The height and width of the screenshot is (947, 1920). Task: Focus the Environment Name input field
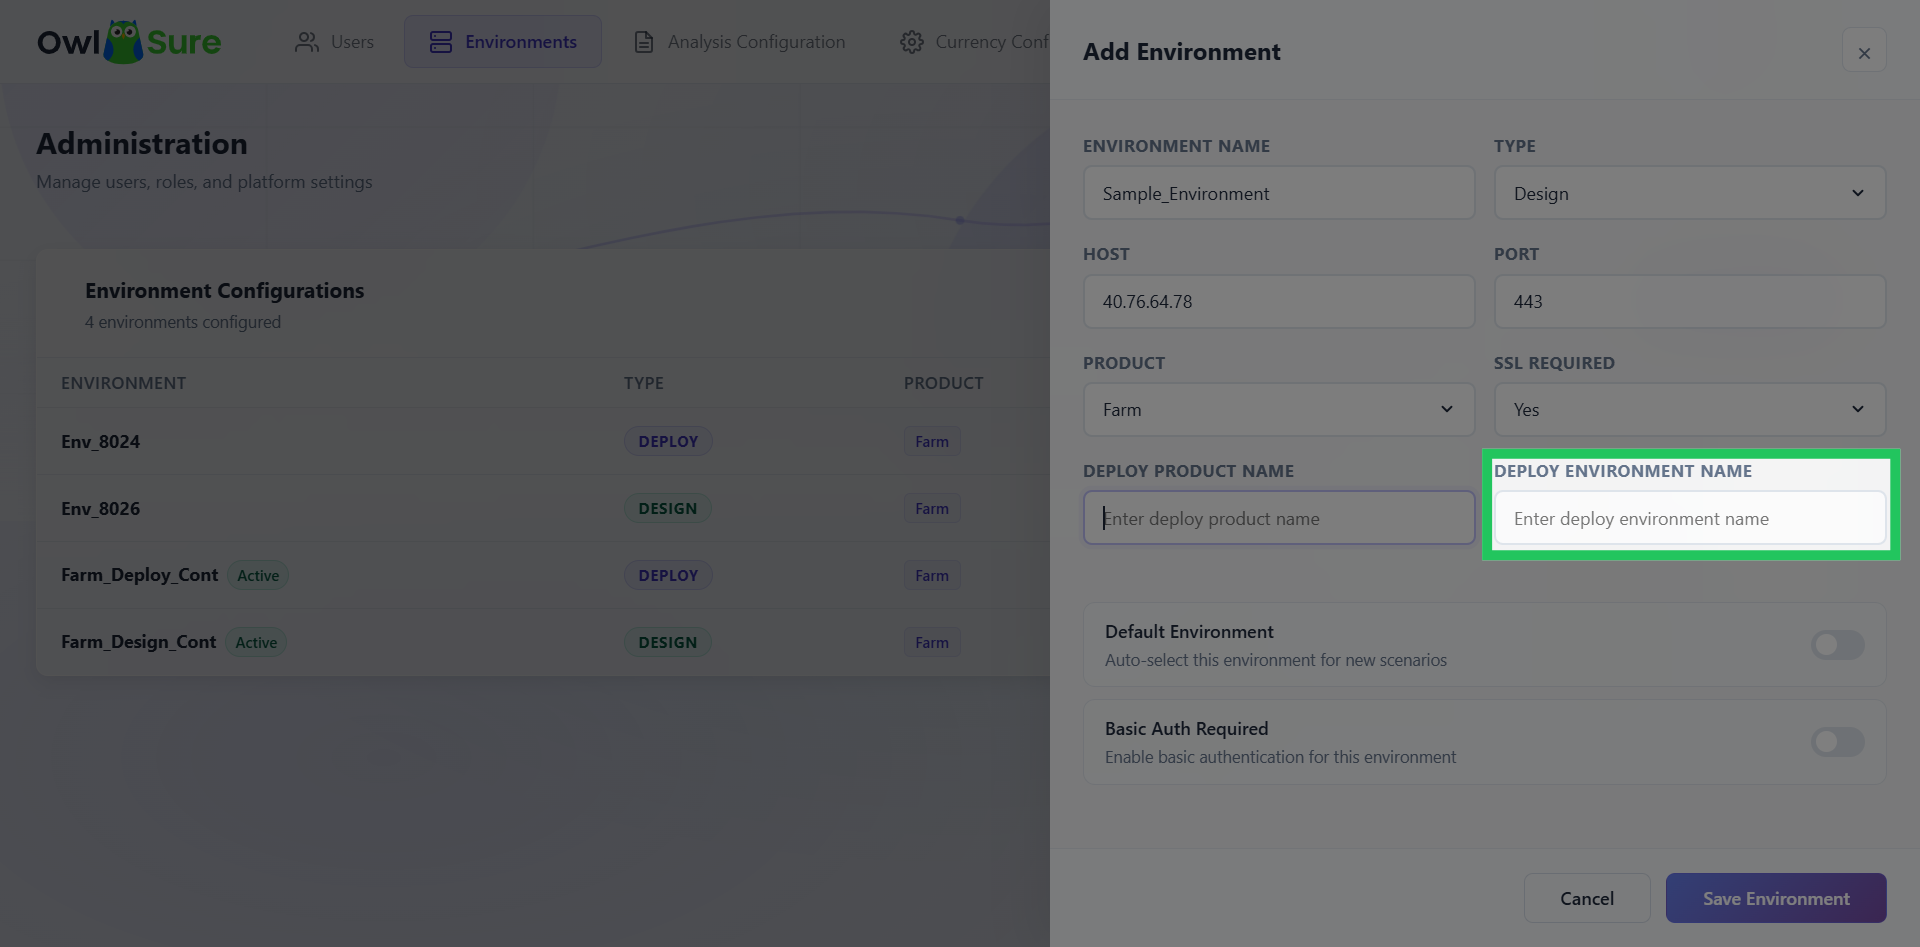tap(1279, 193)
